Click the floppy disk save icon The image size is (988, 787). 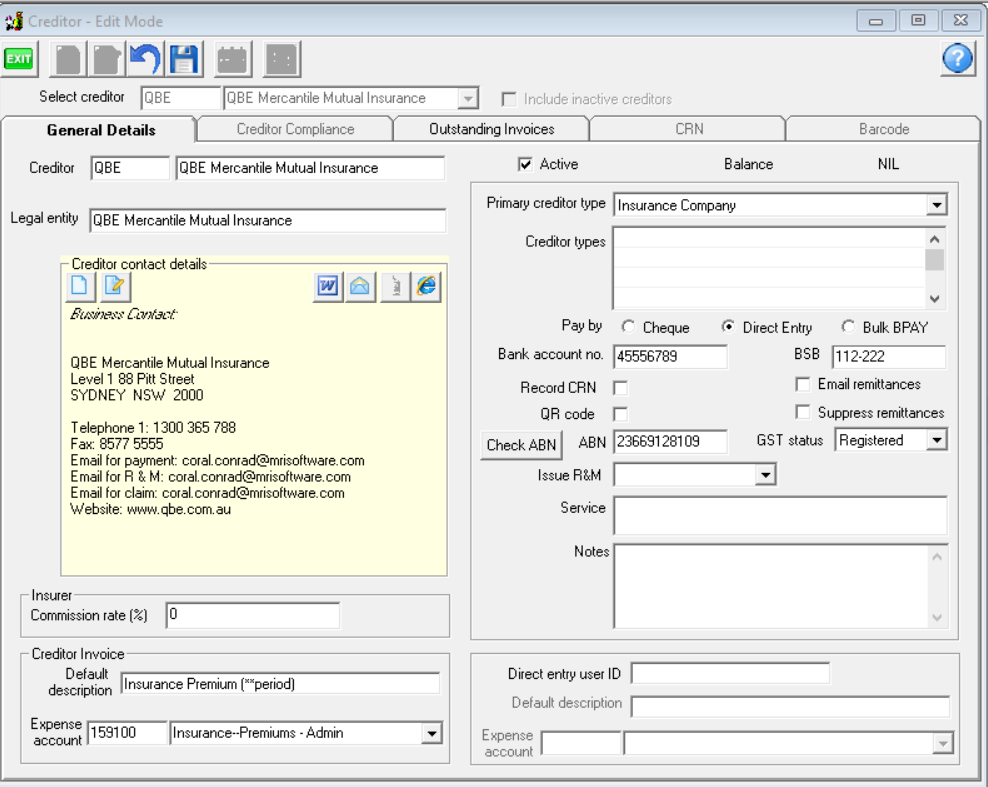tap(184, 59)
